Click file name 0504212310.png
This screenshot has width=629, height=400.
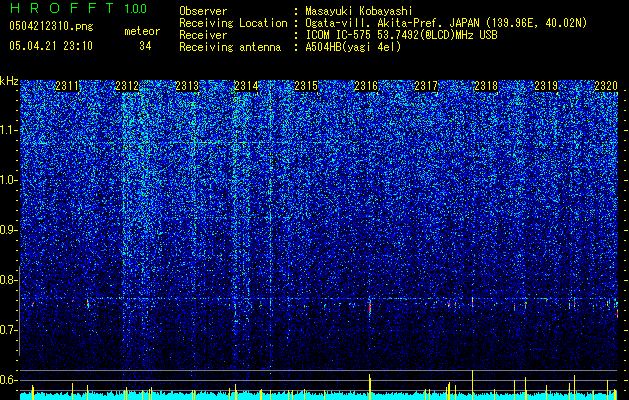pos(51,26)
